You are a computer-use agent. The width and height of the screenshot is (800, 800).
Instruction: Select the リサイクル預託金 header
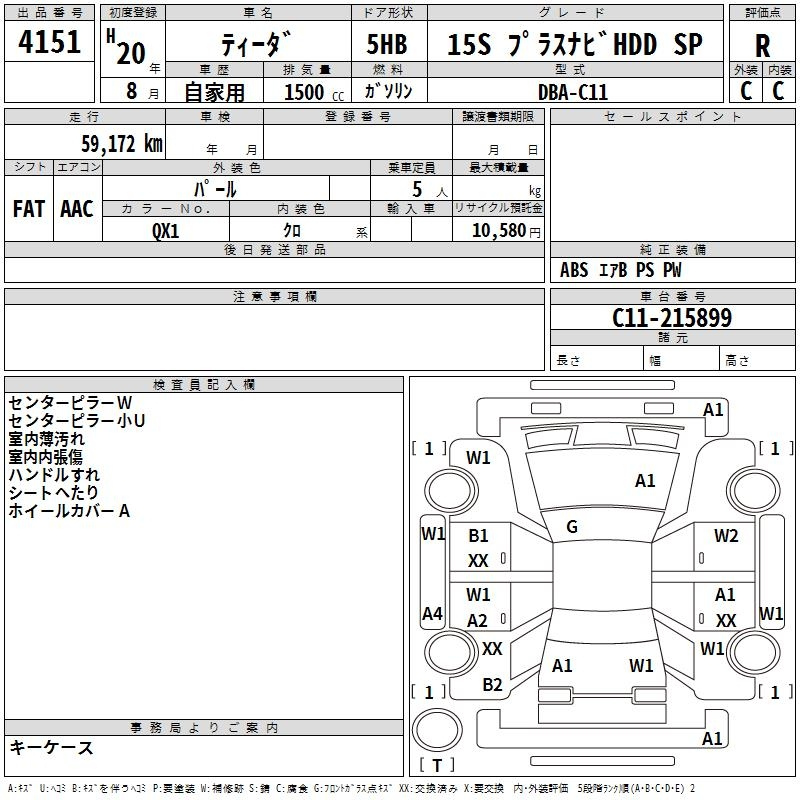498,208
